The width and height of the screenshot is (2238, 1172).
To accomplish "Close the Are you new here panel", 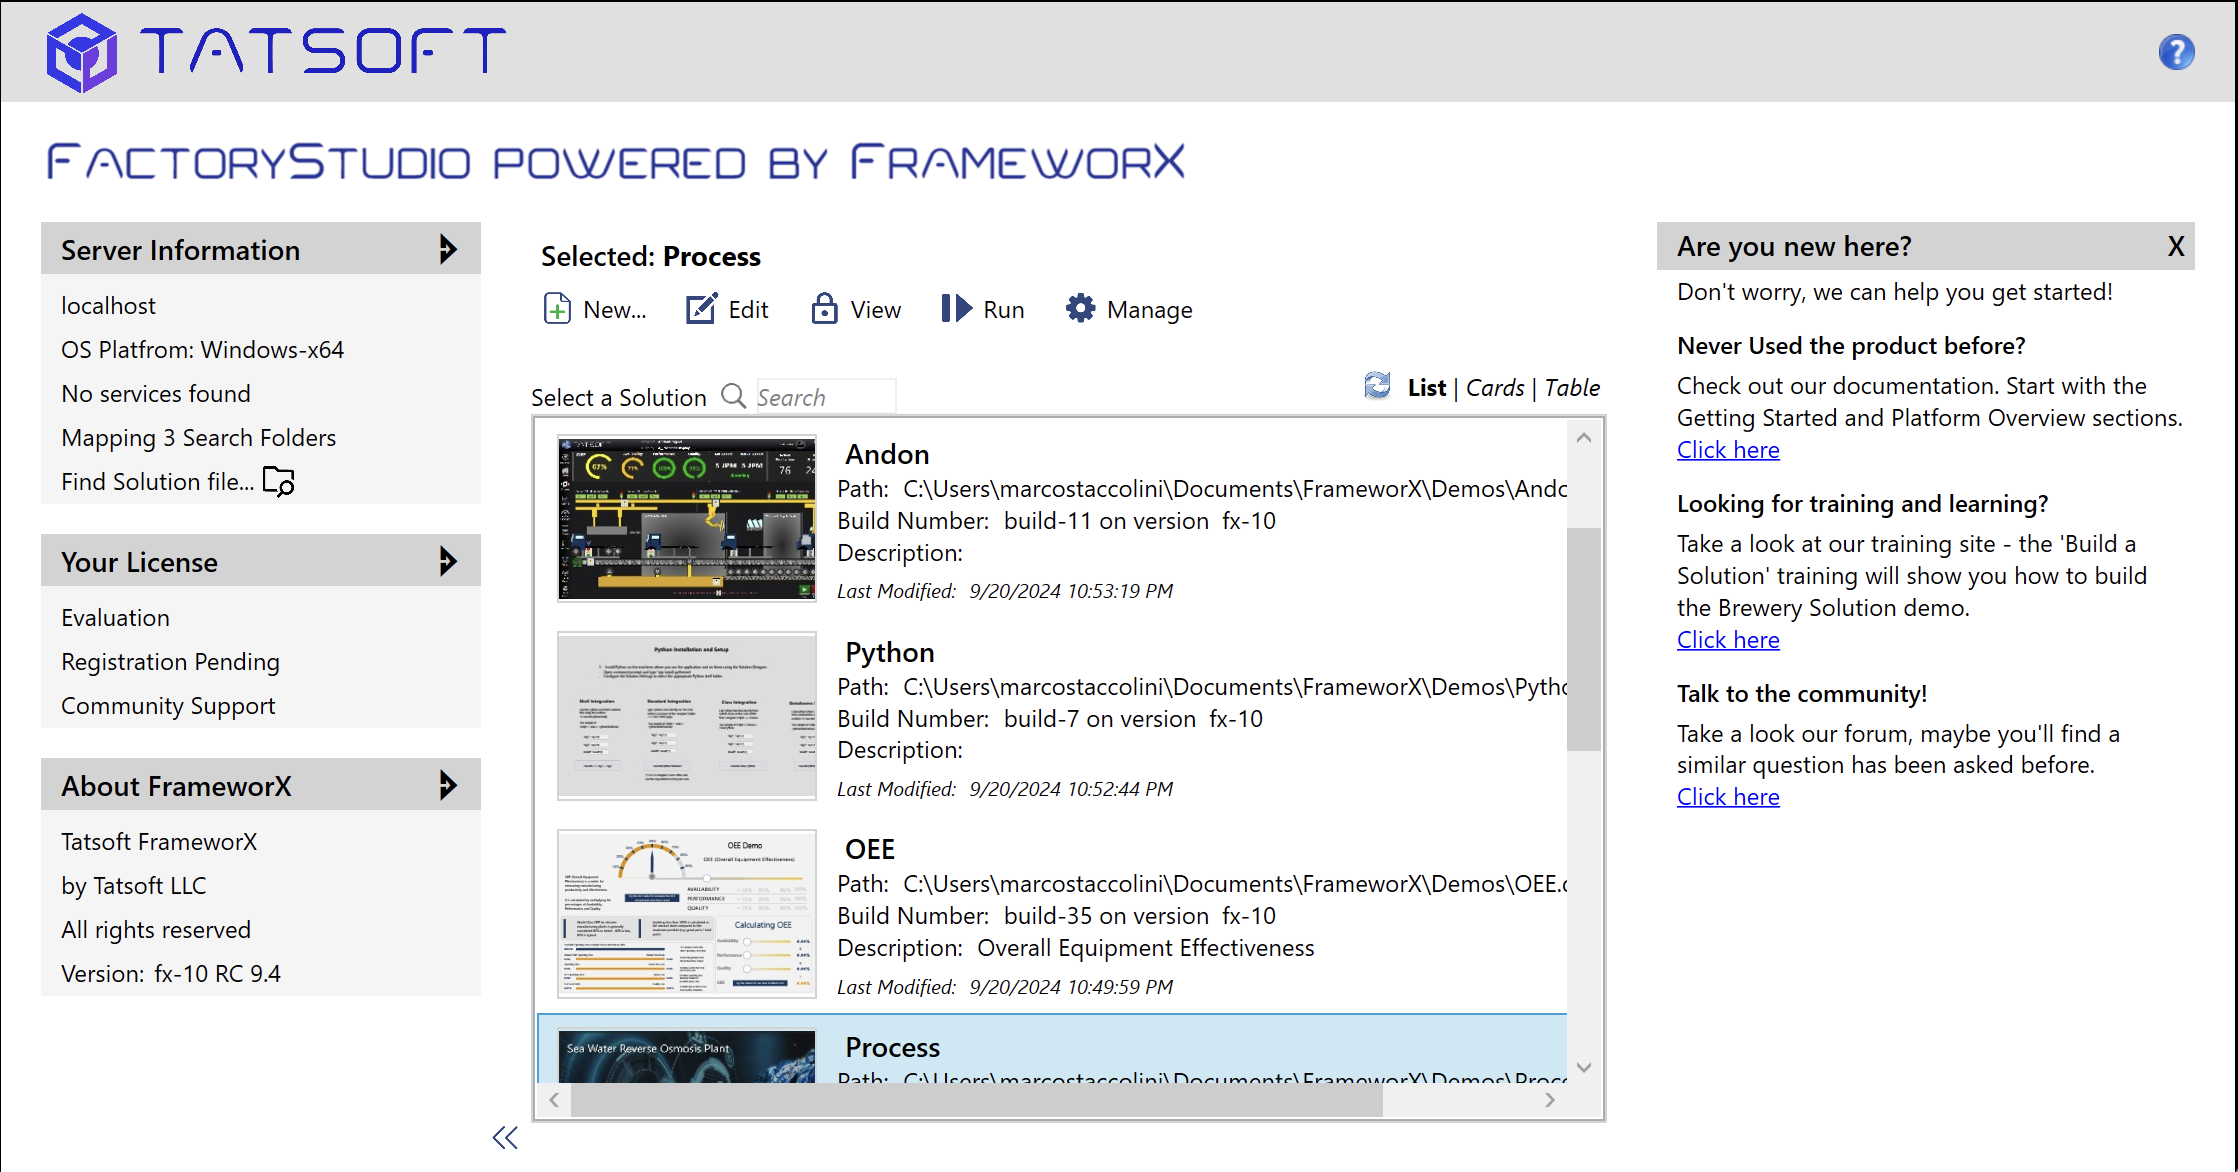I will click(x=2175, y=247).
